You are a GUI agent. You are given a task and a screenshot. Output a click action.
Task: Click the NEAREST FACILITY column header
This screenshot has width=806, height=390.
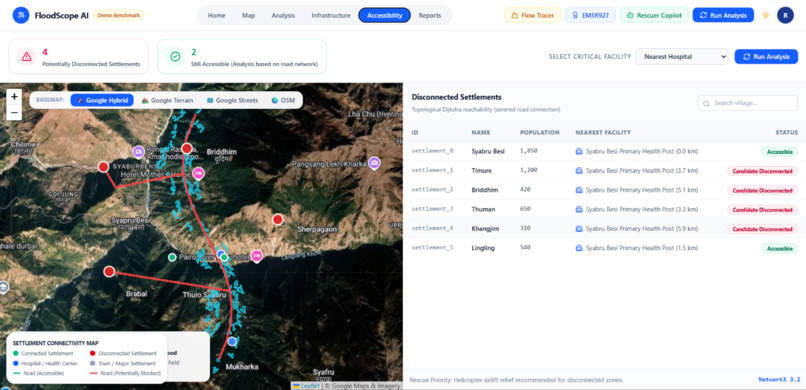pyautogui.click(x=603, y=133)
